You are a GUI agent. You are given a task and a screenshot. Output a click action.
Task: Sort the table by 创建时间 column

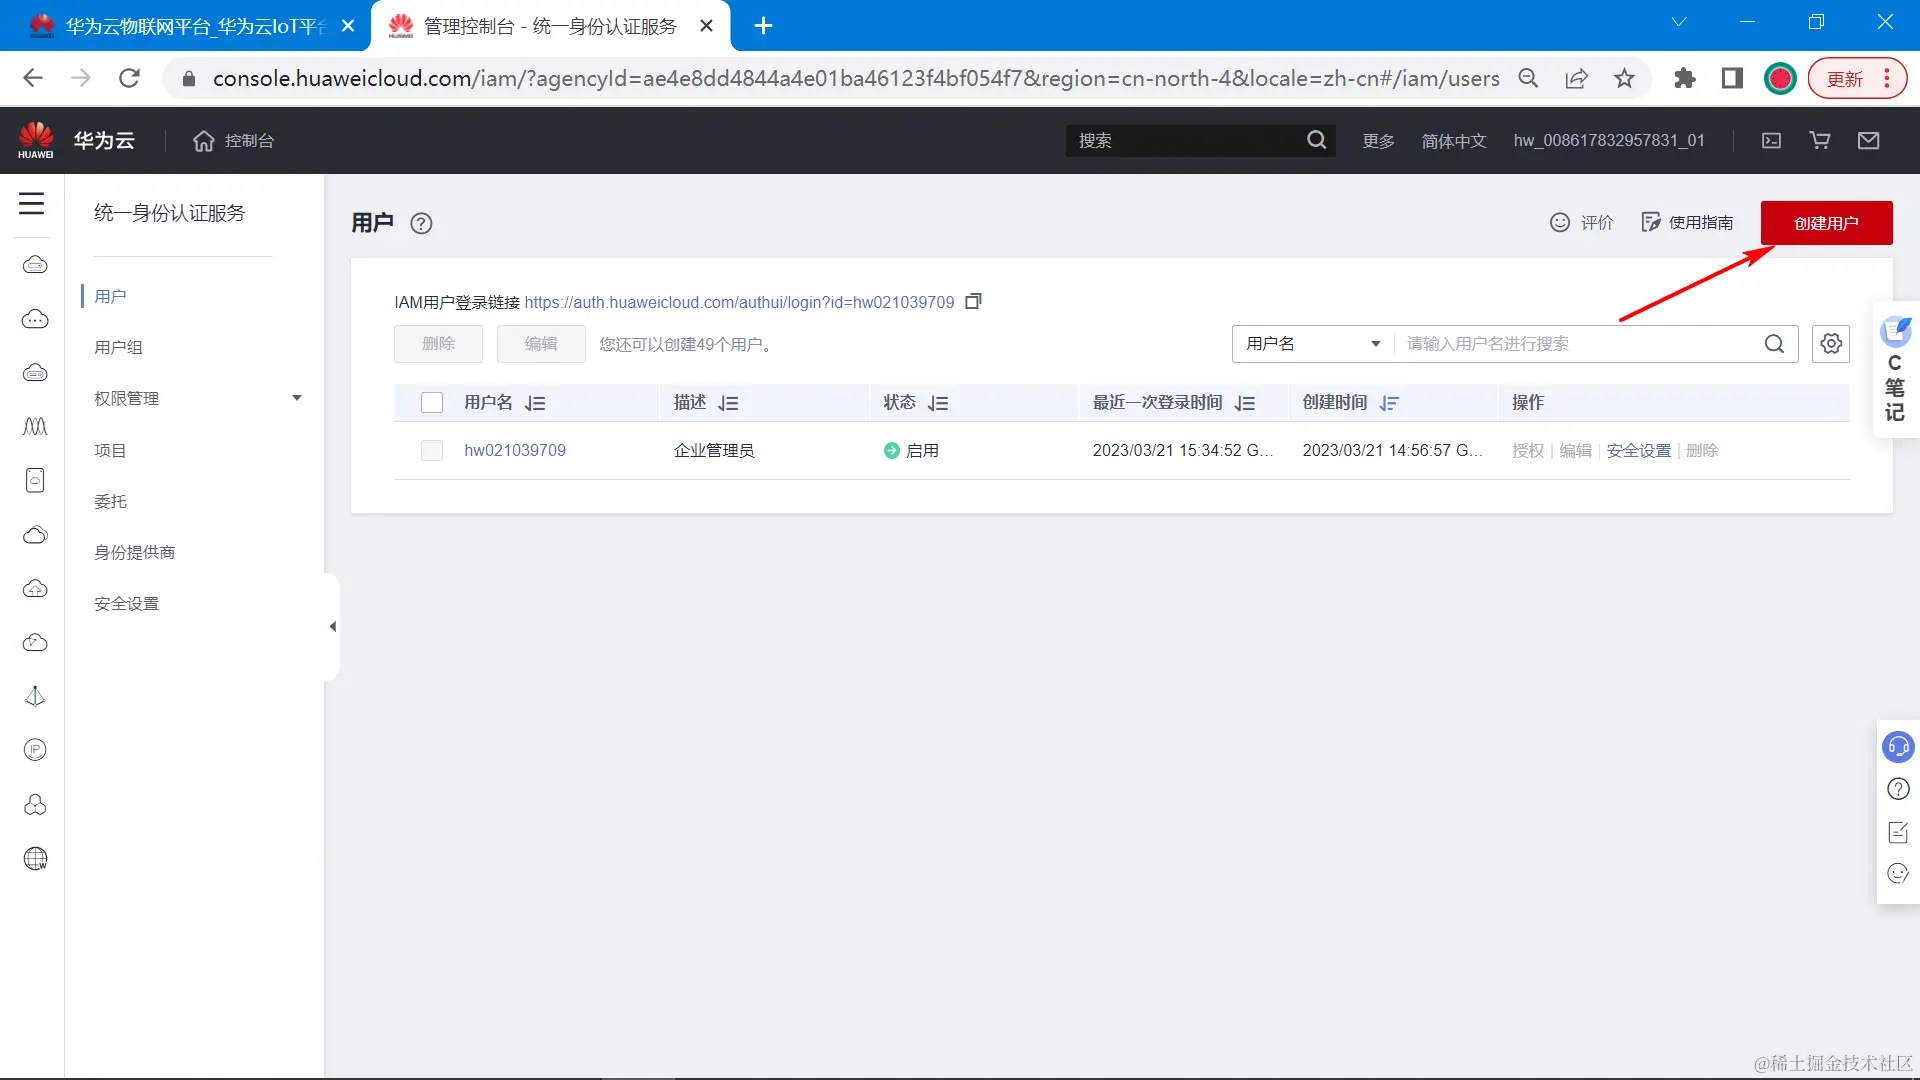1389,403
